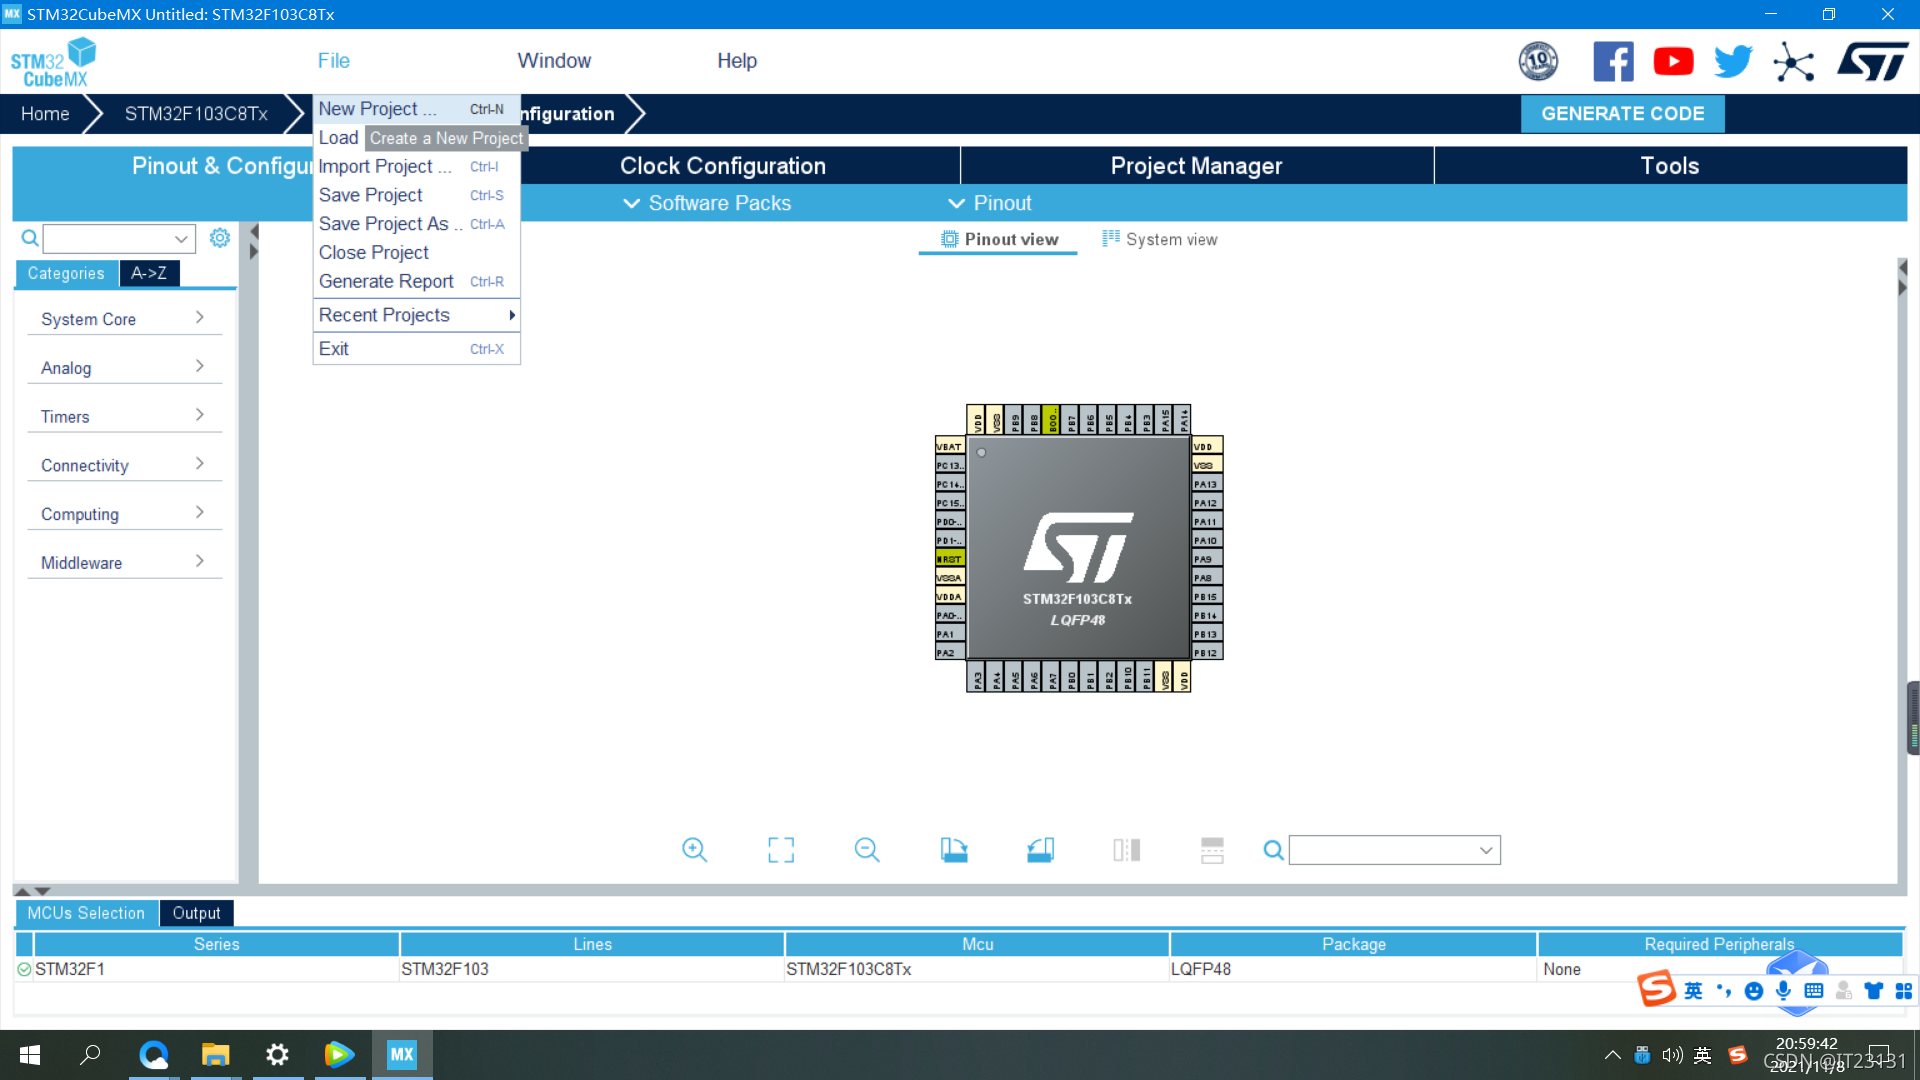
Task: Click the fit-to-screen frame icon
Action: click(781, 850)
